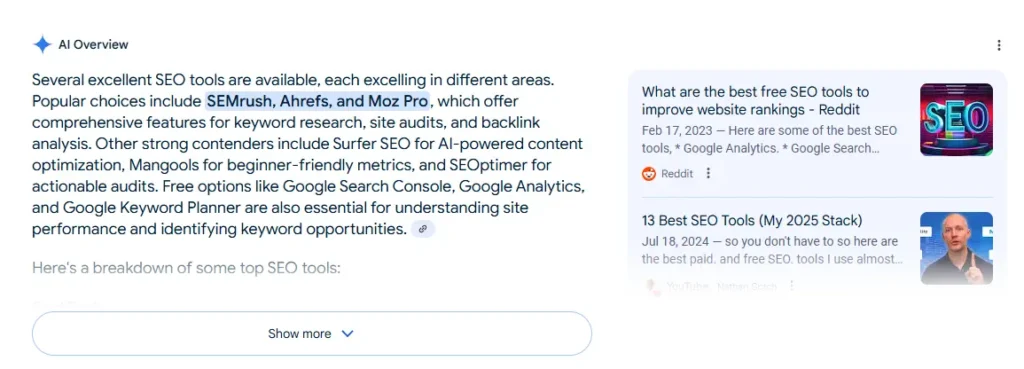Click the Feb 17, 2023 Reddit snippet text
This screenshot has height=369, width=1024.
769,139
